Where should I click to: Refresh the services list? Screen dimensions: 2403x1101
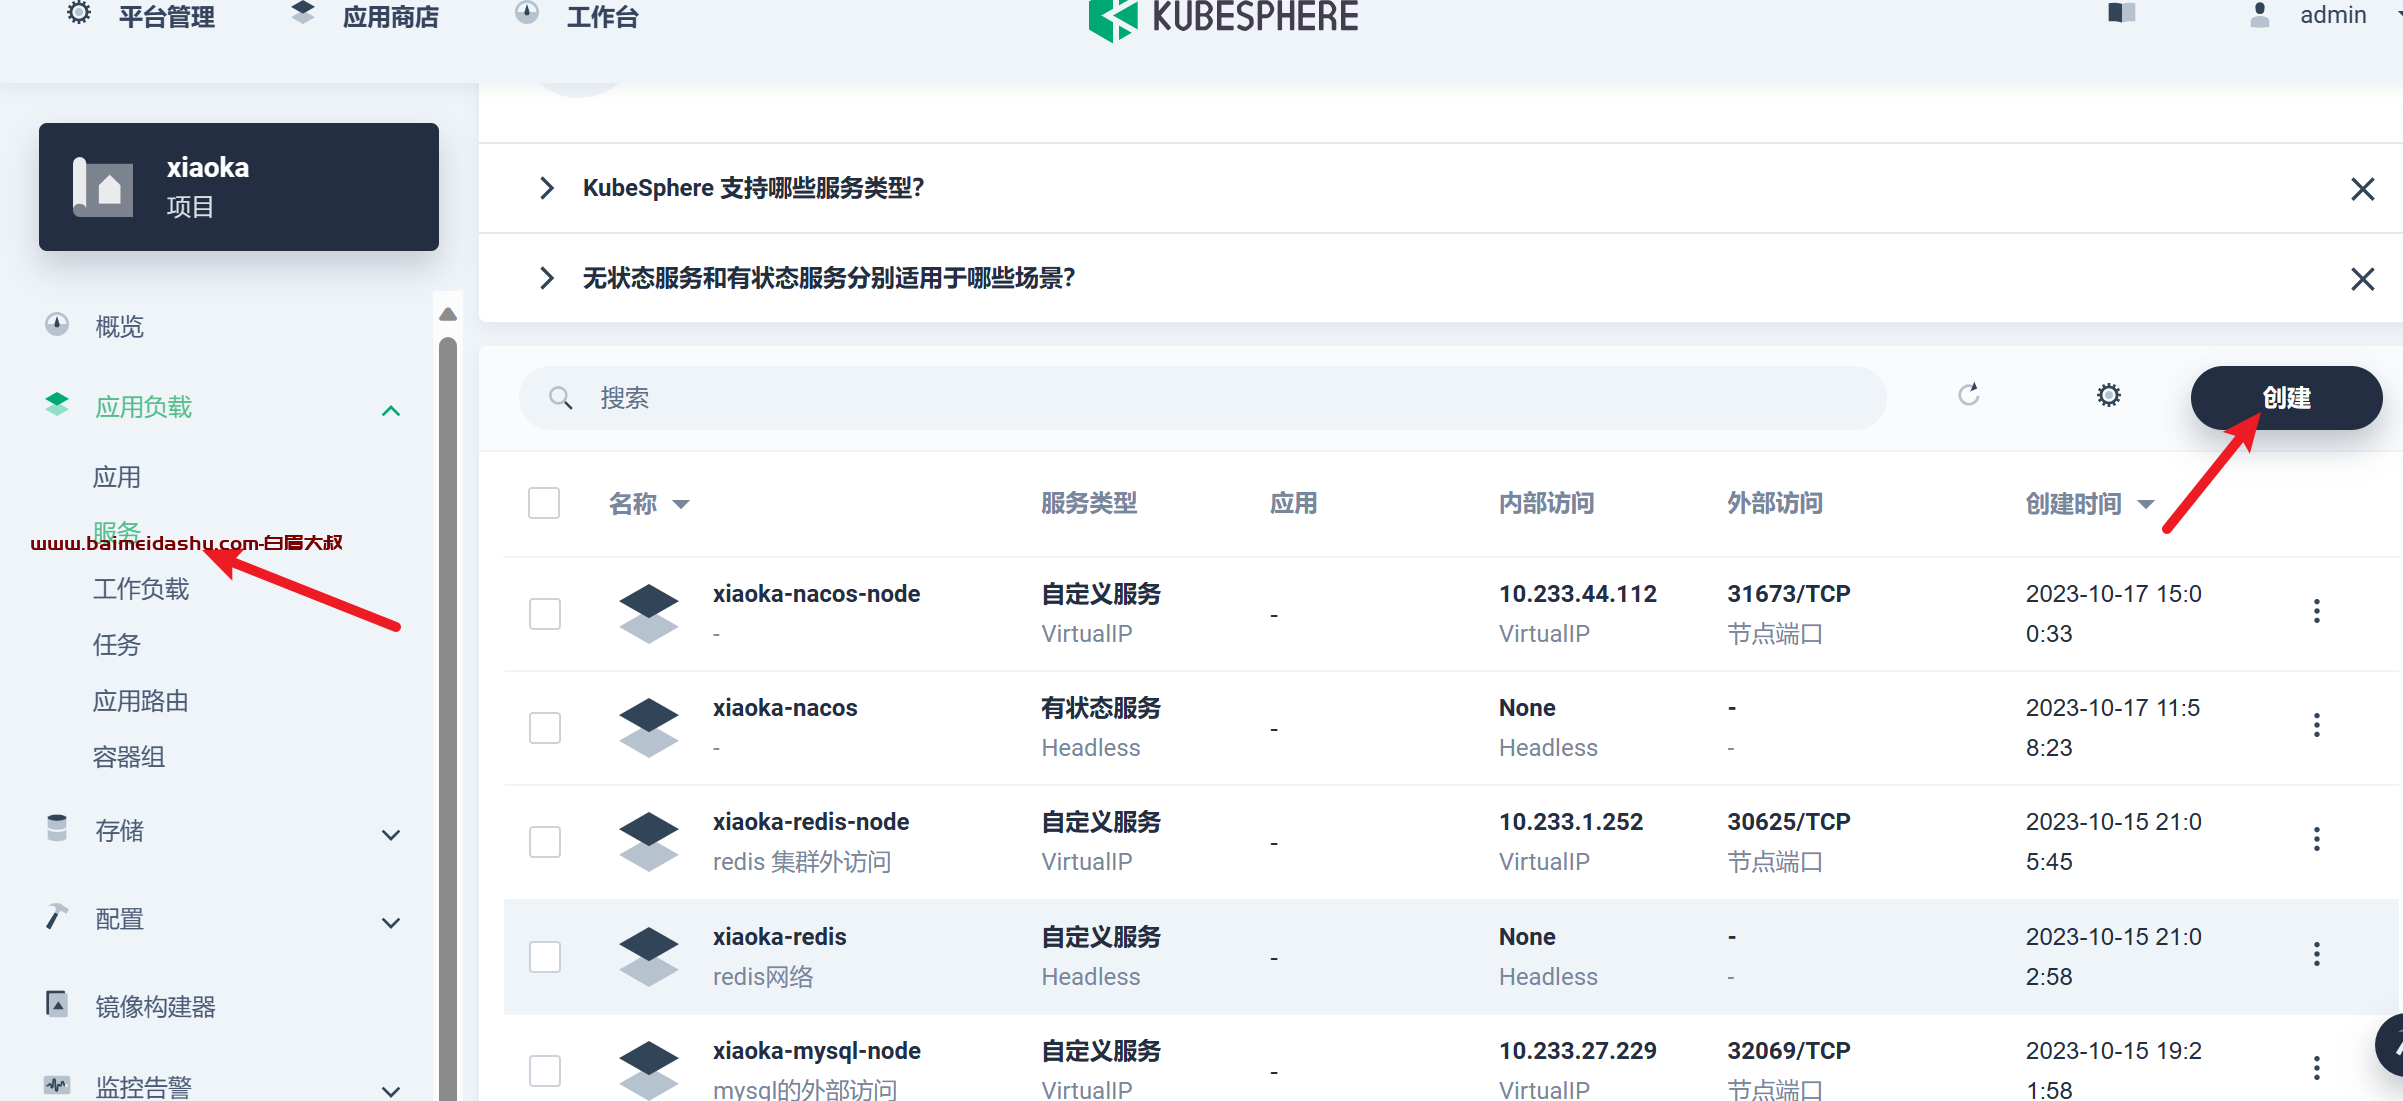pos(1969,395)
